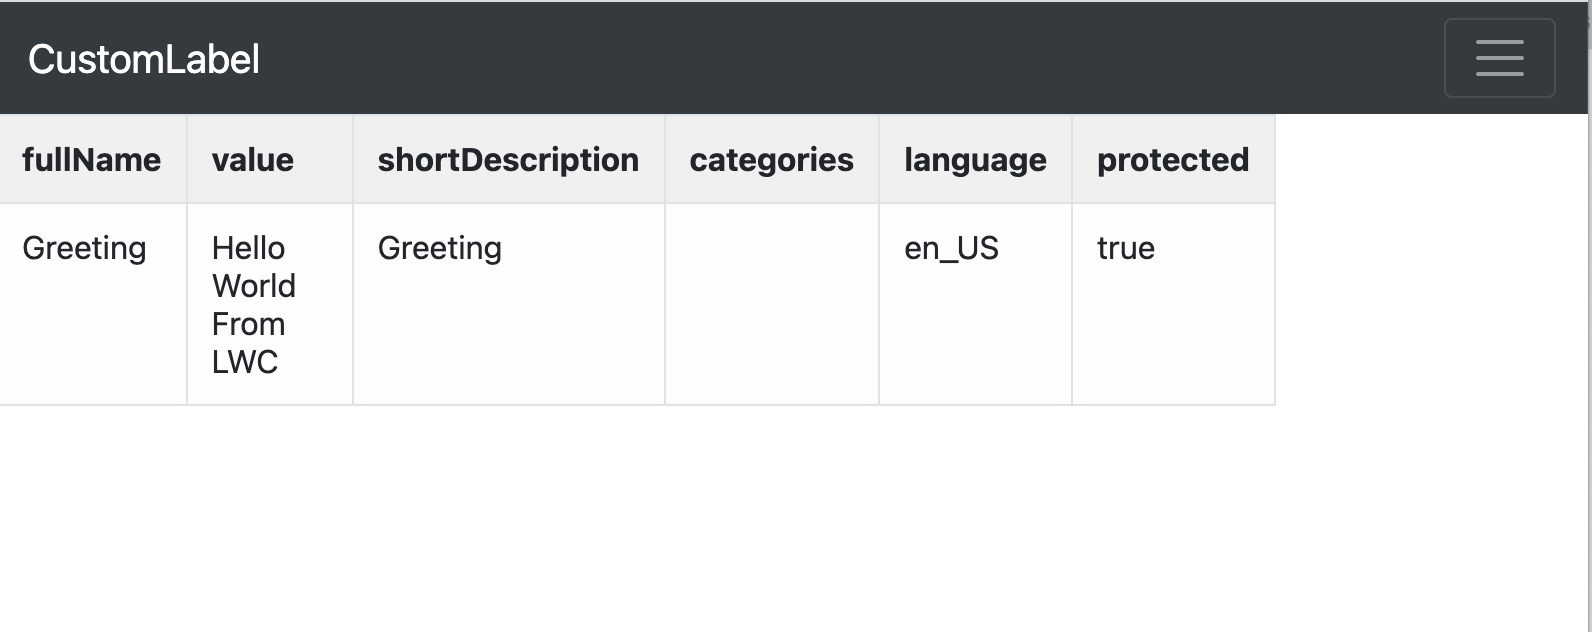The image size is (1592, 632).
Task: Click the protected column header
Action: pyautogui.click(x=1173, y=160)
